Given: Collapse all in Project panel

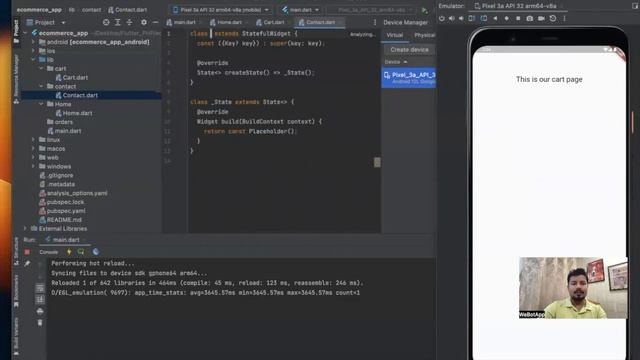Looking at the screenshot, I should click(x=129, y=22).
